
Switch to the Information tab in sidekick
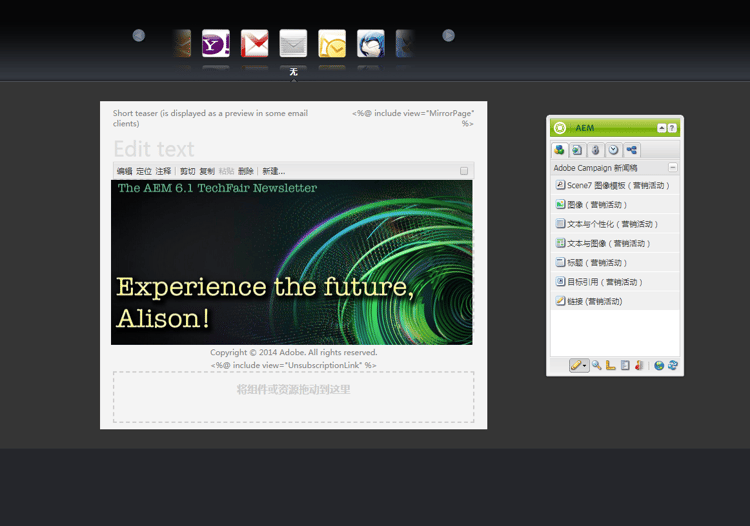pos(596,150)
